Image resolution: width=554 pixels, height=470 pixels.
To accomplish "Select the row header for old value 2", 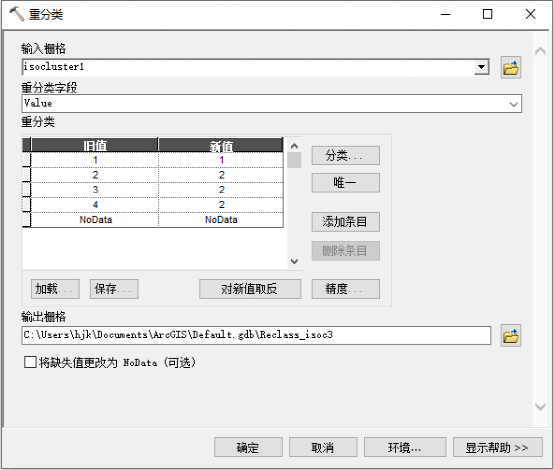I will coord(26,175).
